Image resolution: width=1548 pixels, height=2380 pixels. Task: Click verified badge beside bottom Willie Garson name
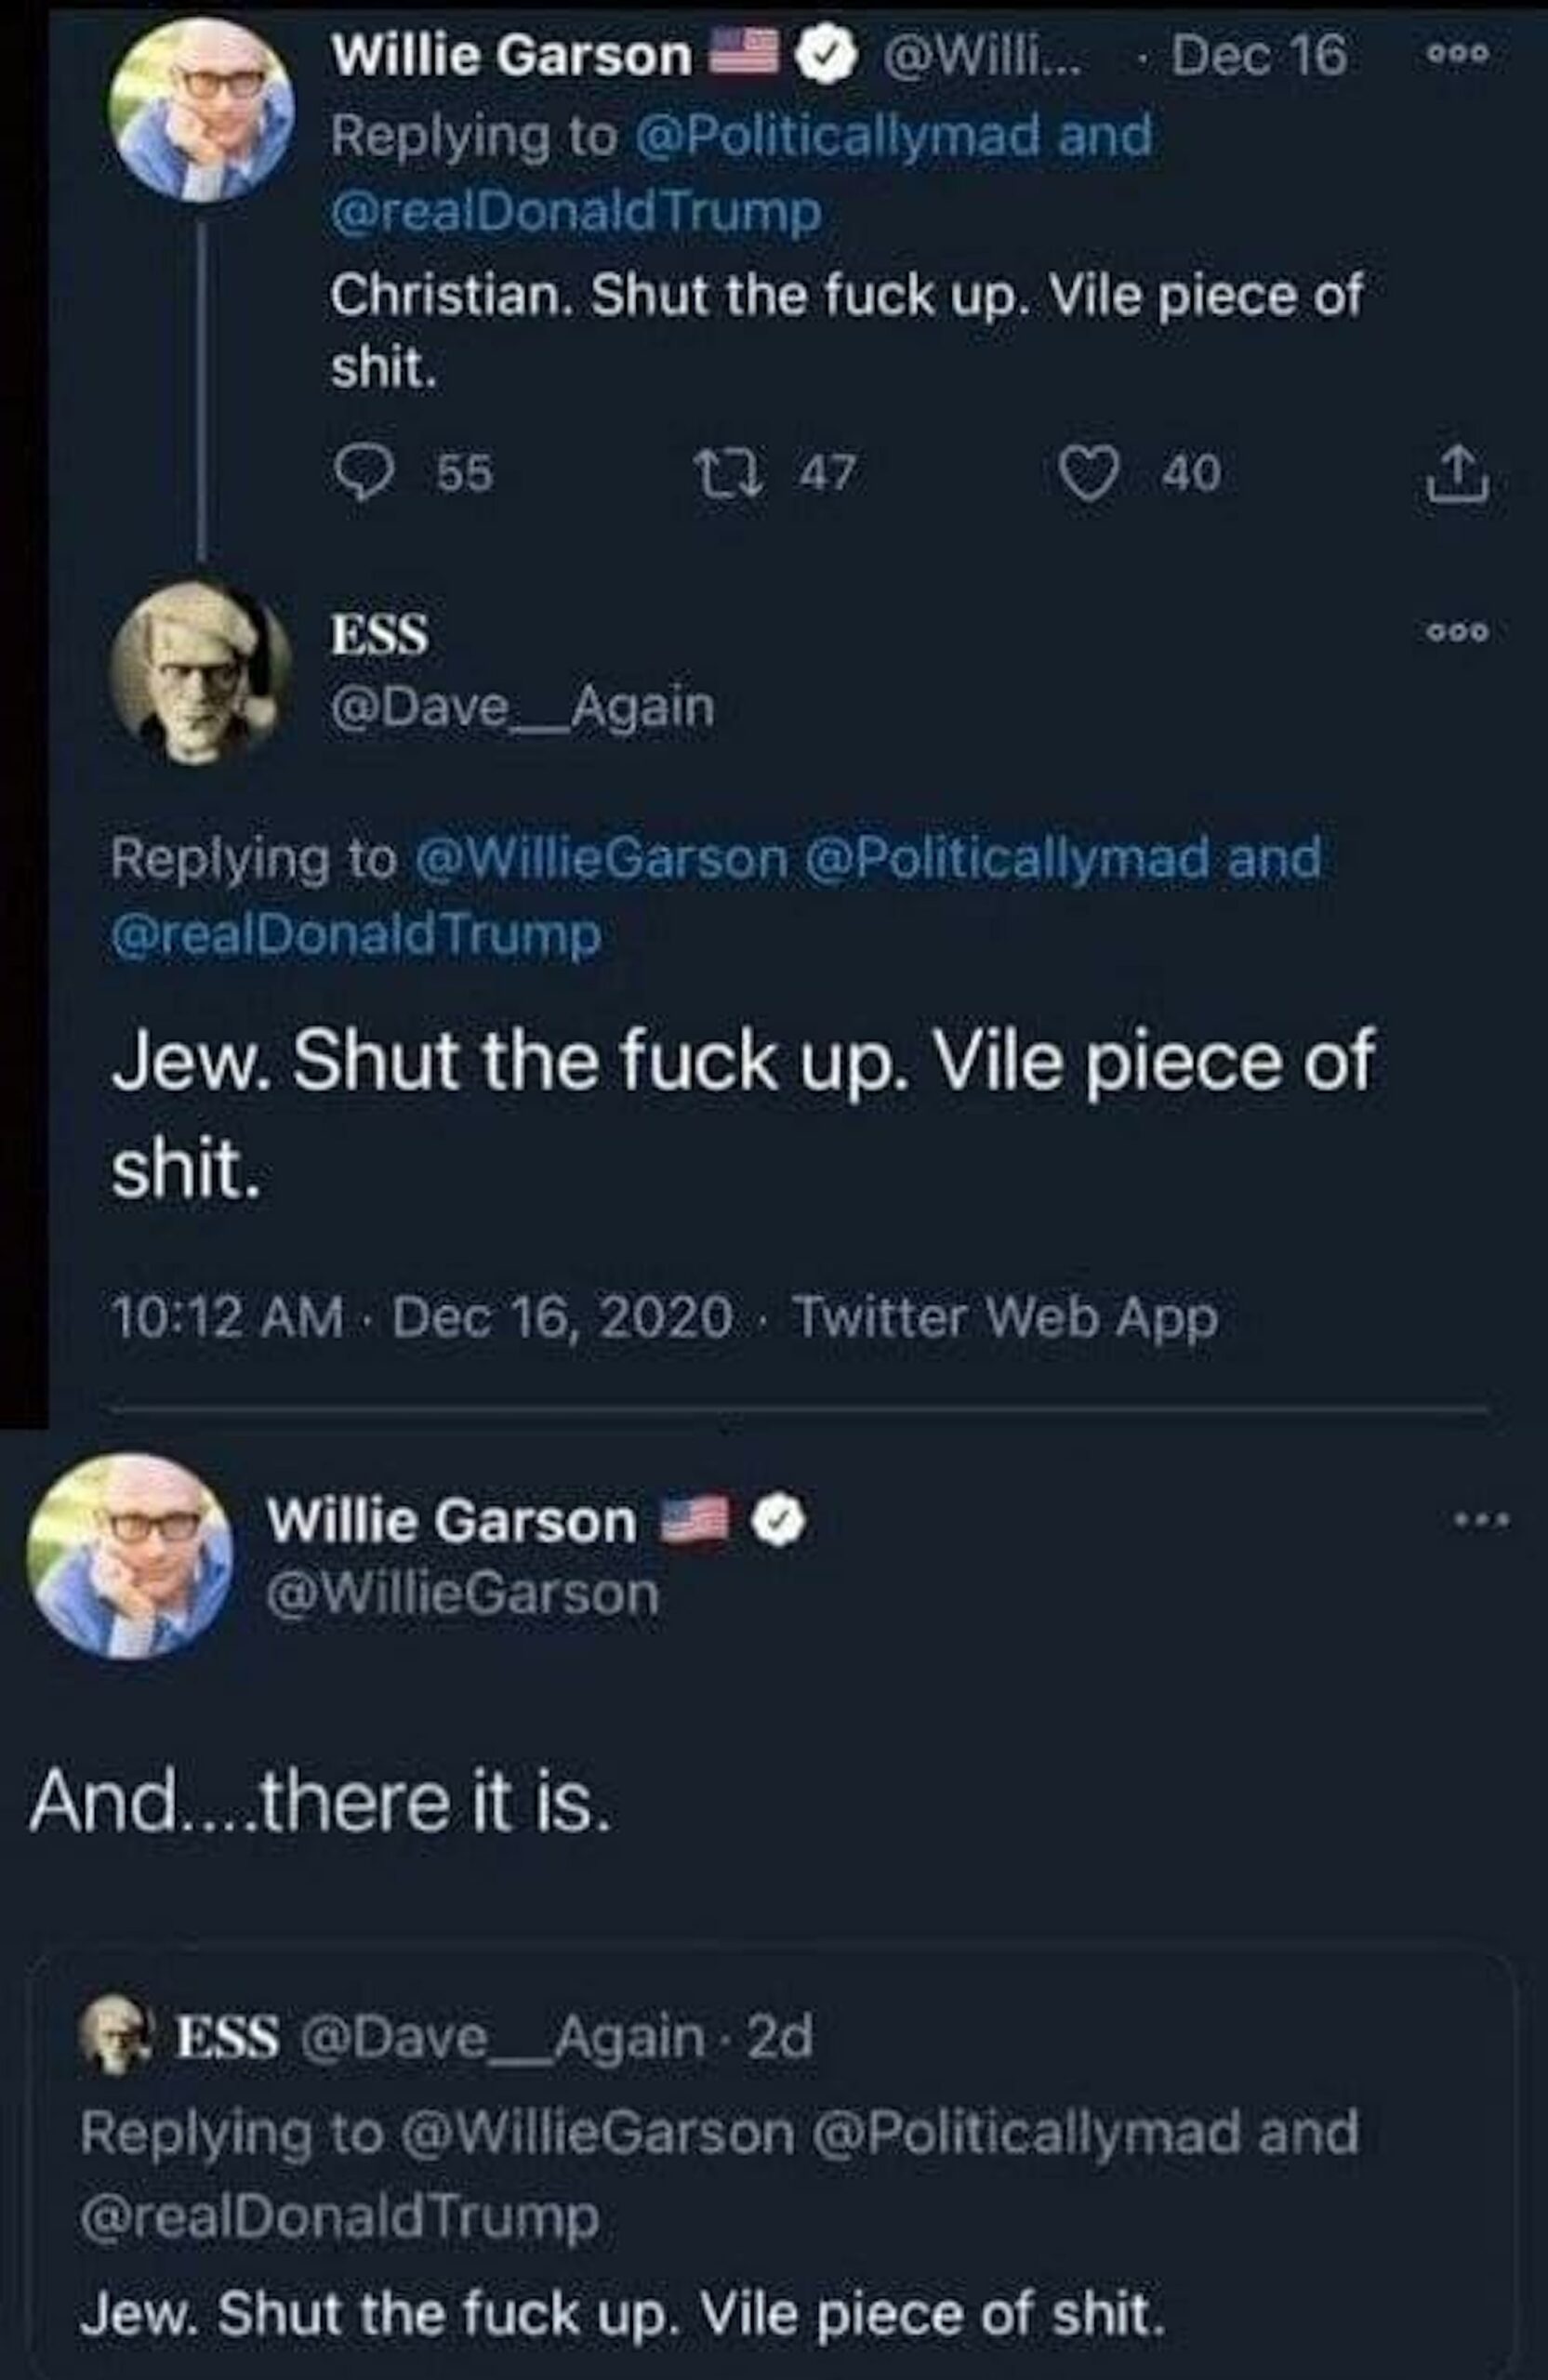click(x=784, y=1521)
